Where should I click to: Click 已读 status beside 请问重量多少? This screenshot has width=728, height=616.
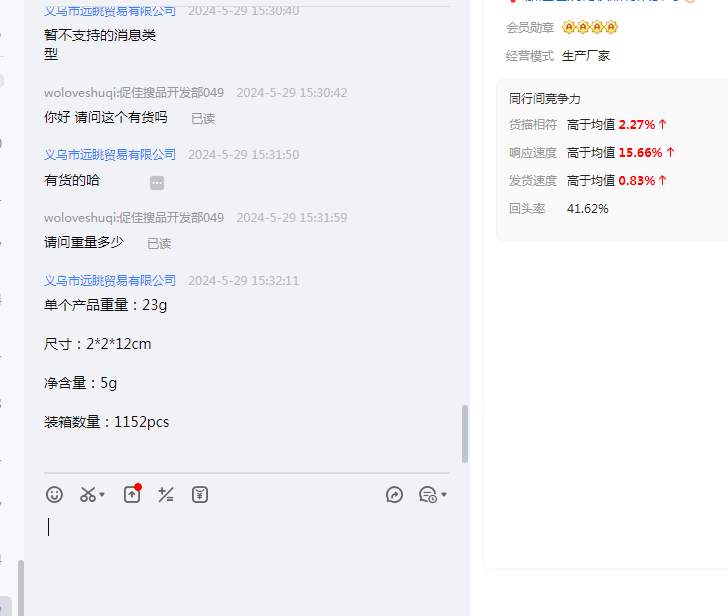pos(159,244)
